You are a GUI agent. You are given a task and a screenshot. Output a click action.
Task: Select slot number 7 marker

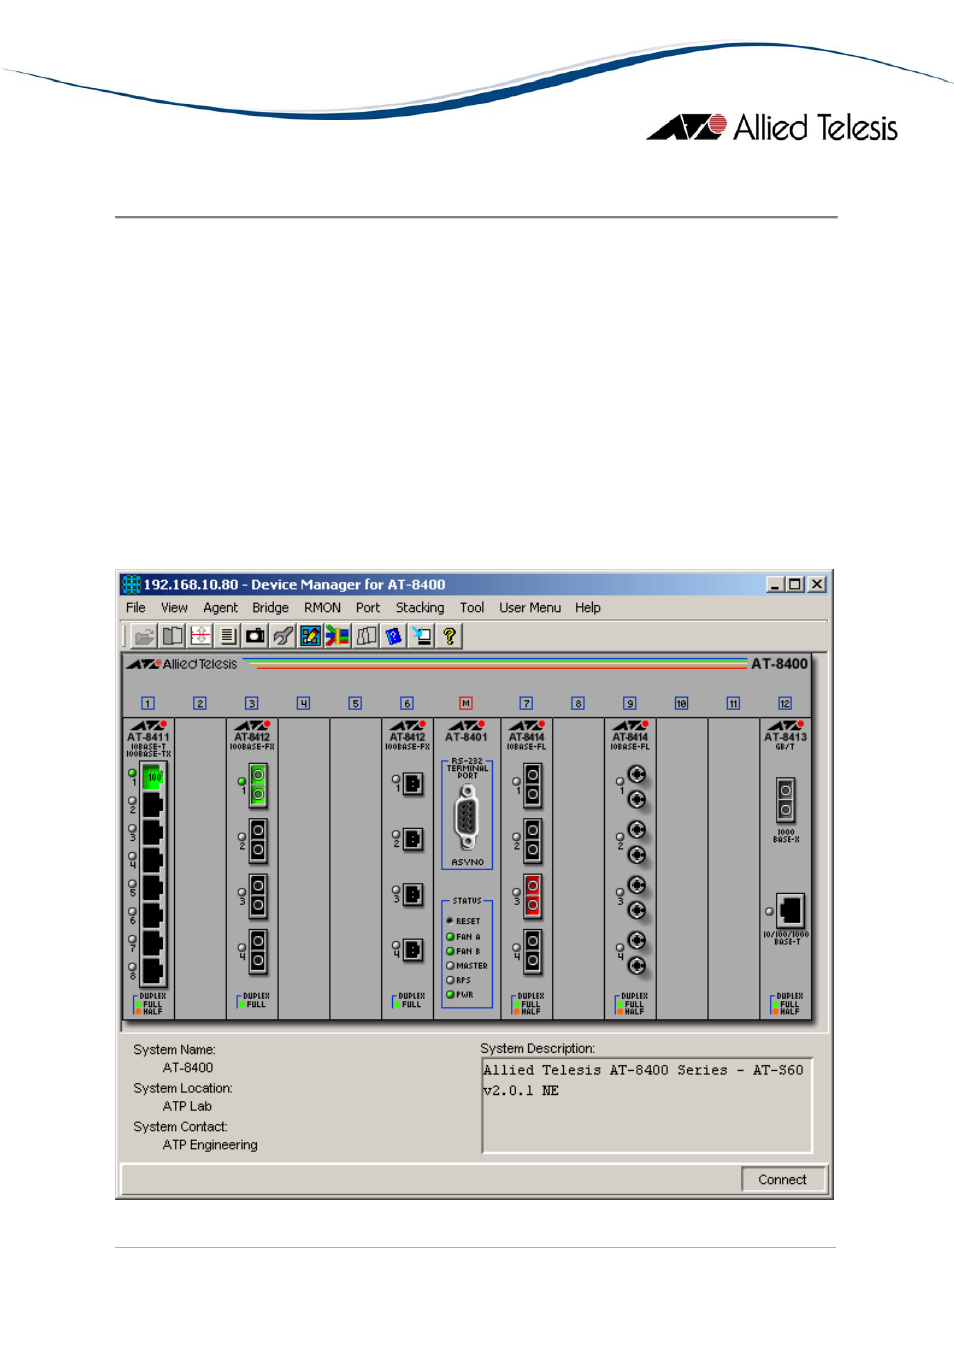[526, 703]
